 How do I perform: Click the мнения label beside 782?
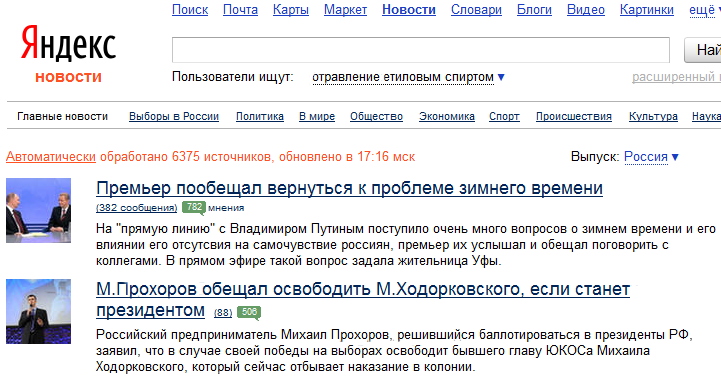(x=226, y=208)
